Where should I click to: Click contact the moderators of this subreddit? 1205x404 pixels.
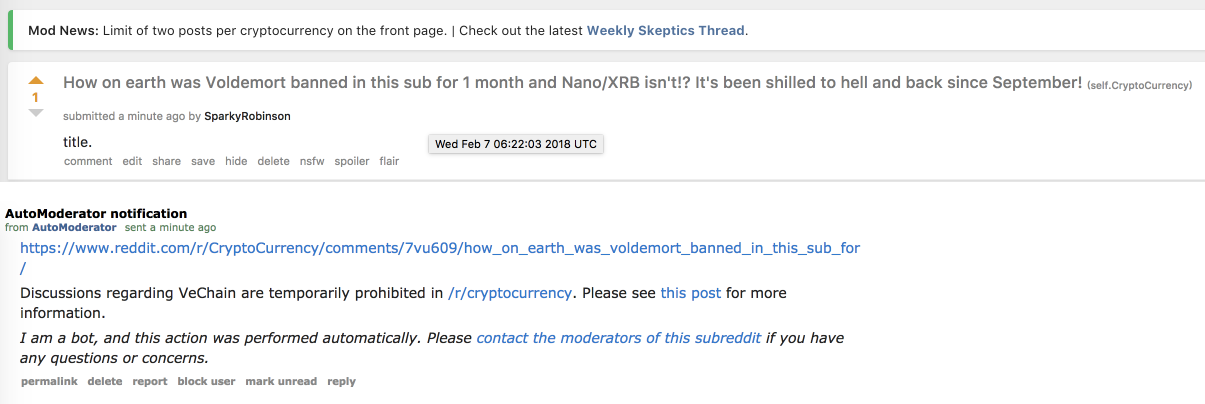coord(619,338)
